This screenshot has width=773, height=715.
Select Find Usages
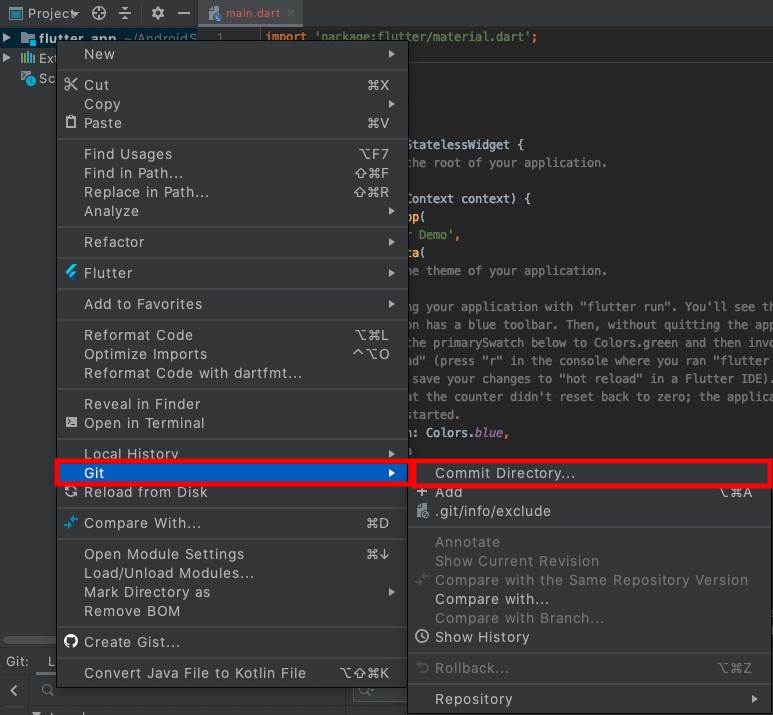tap(232, 154)
